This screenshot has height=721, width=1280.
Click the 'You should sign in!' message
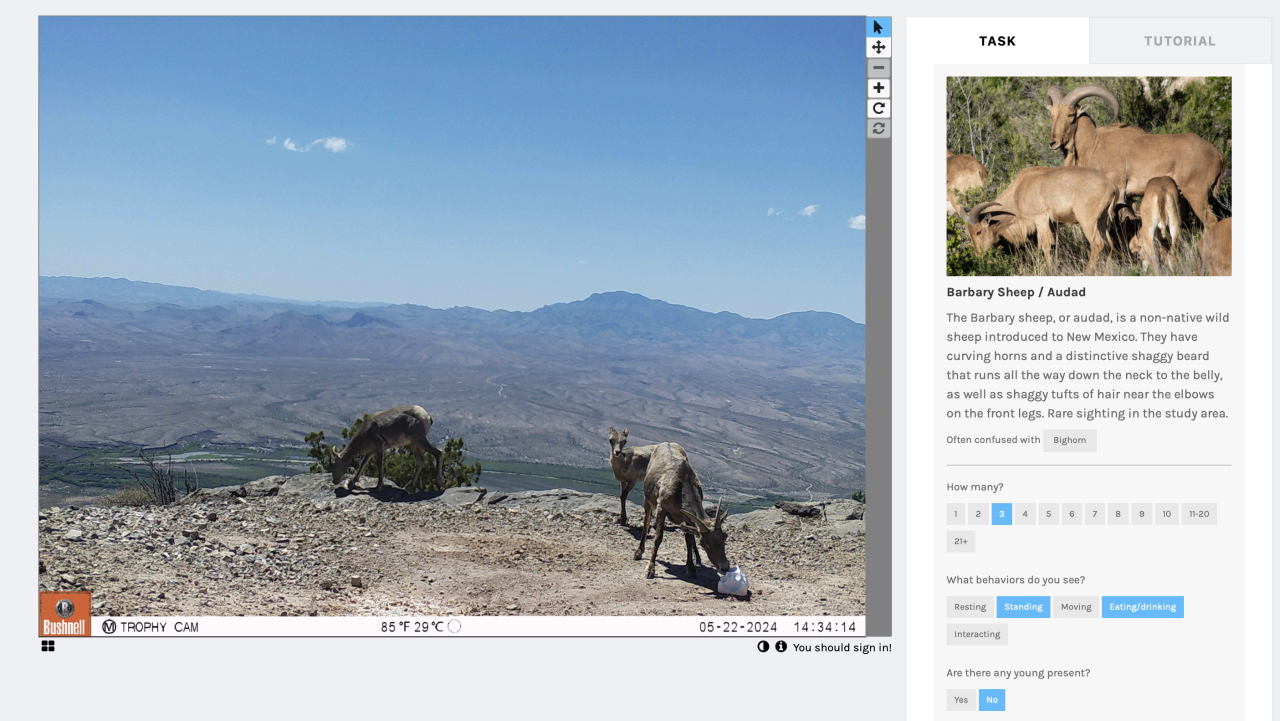(x=842, y=648)
